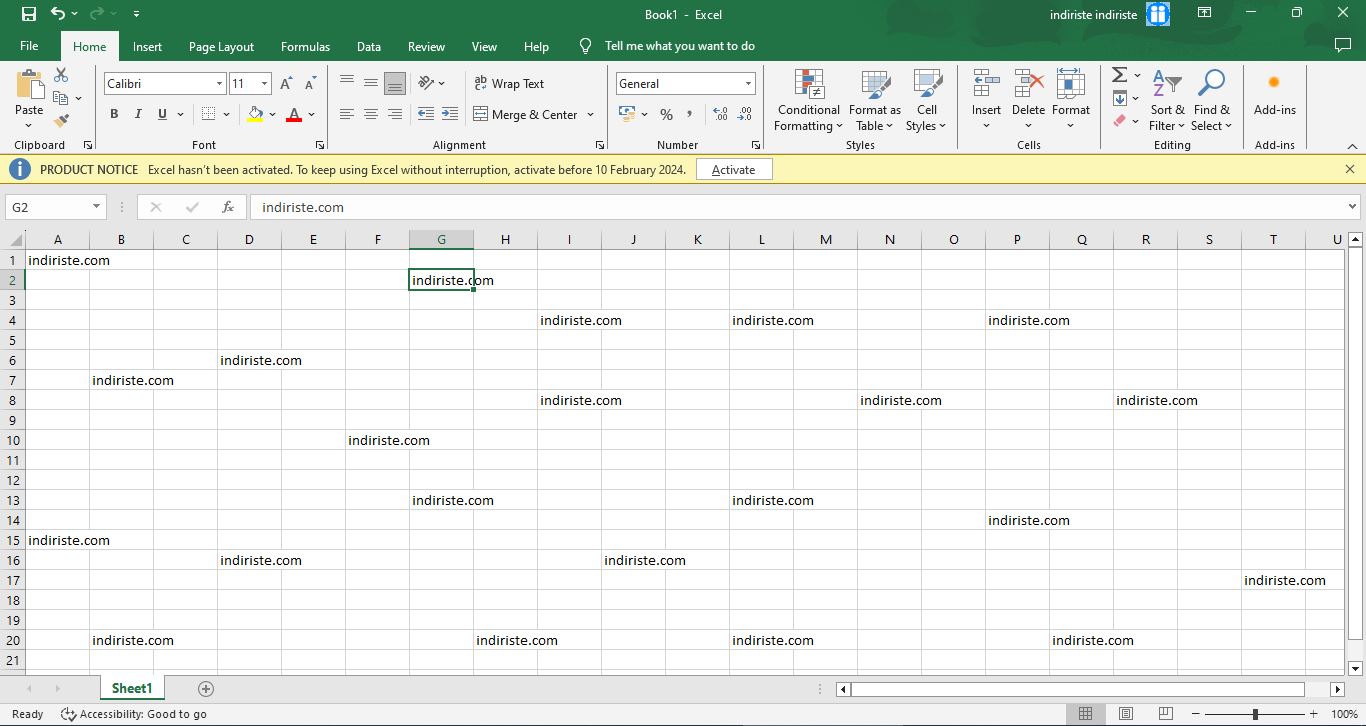Click the Insert Function fx icon
Viewport: 1366px width, 726px height.
(228, 207)
